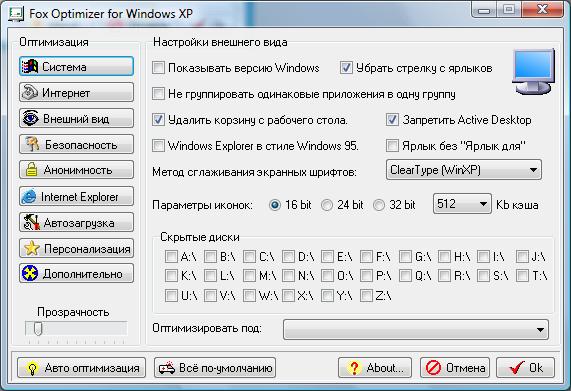Uncheck Убрать стрелку с ярлыков
The image size is (571, 391).
pos(346,68)
